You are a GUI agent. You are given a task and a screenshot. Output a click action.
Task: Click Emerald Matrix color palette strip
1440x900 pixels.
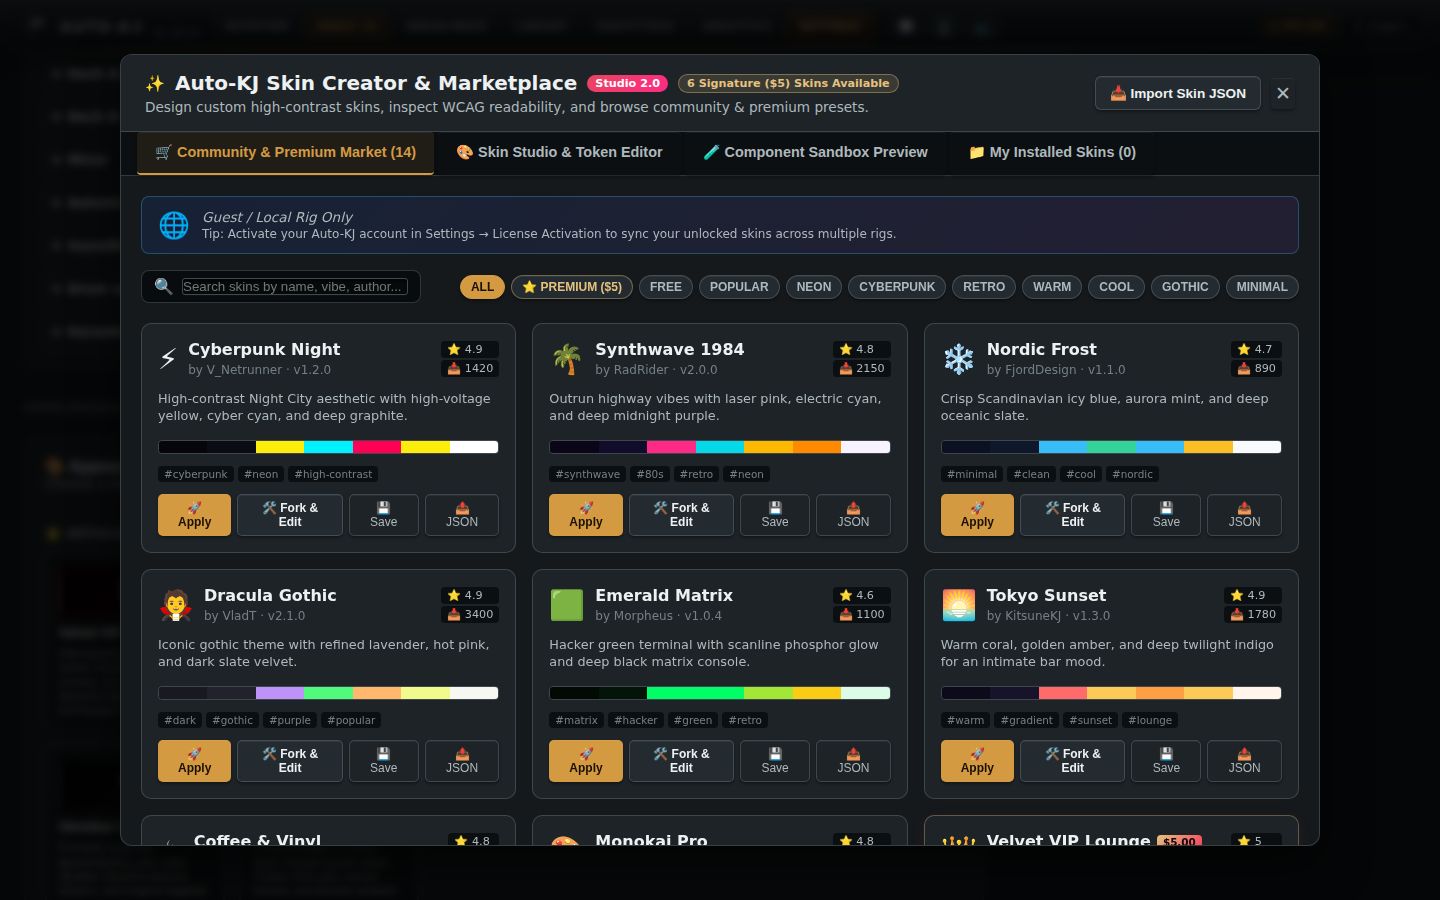pos(720,693)
